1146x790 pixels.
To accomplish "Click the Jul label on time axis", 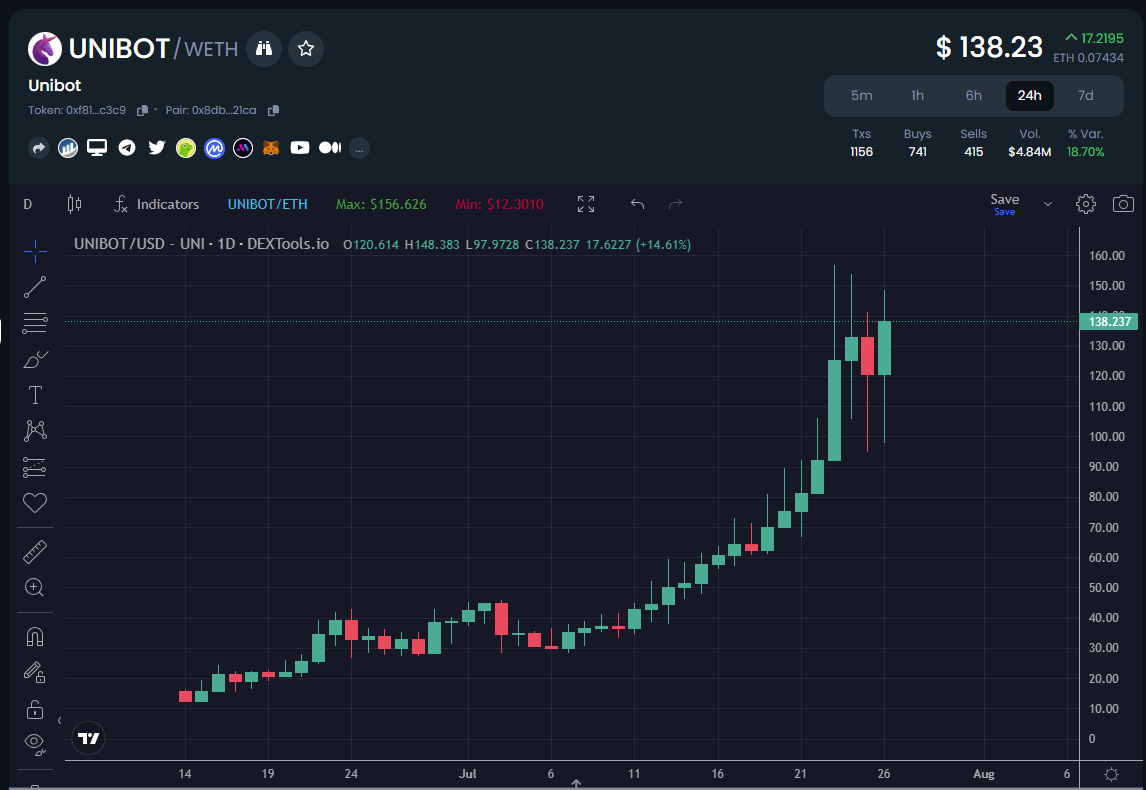I will click(x=467, y=773).
